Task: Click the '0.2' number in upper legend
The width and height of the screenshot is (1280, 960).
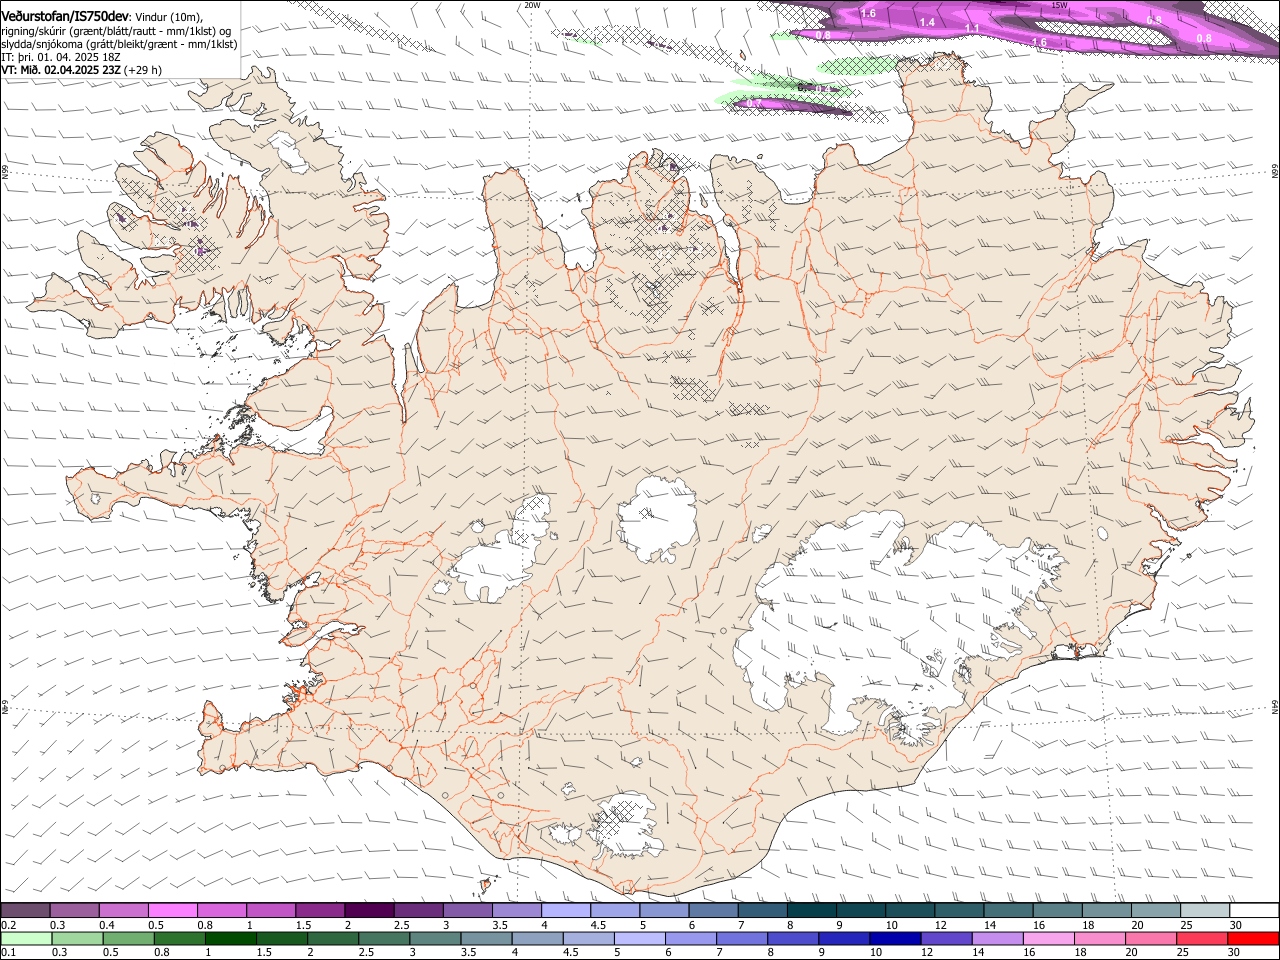Action: coord(8,925)
